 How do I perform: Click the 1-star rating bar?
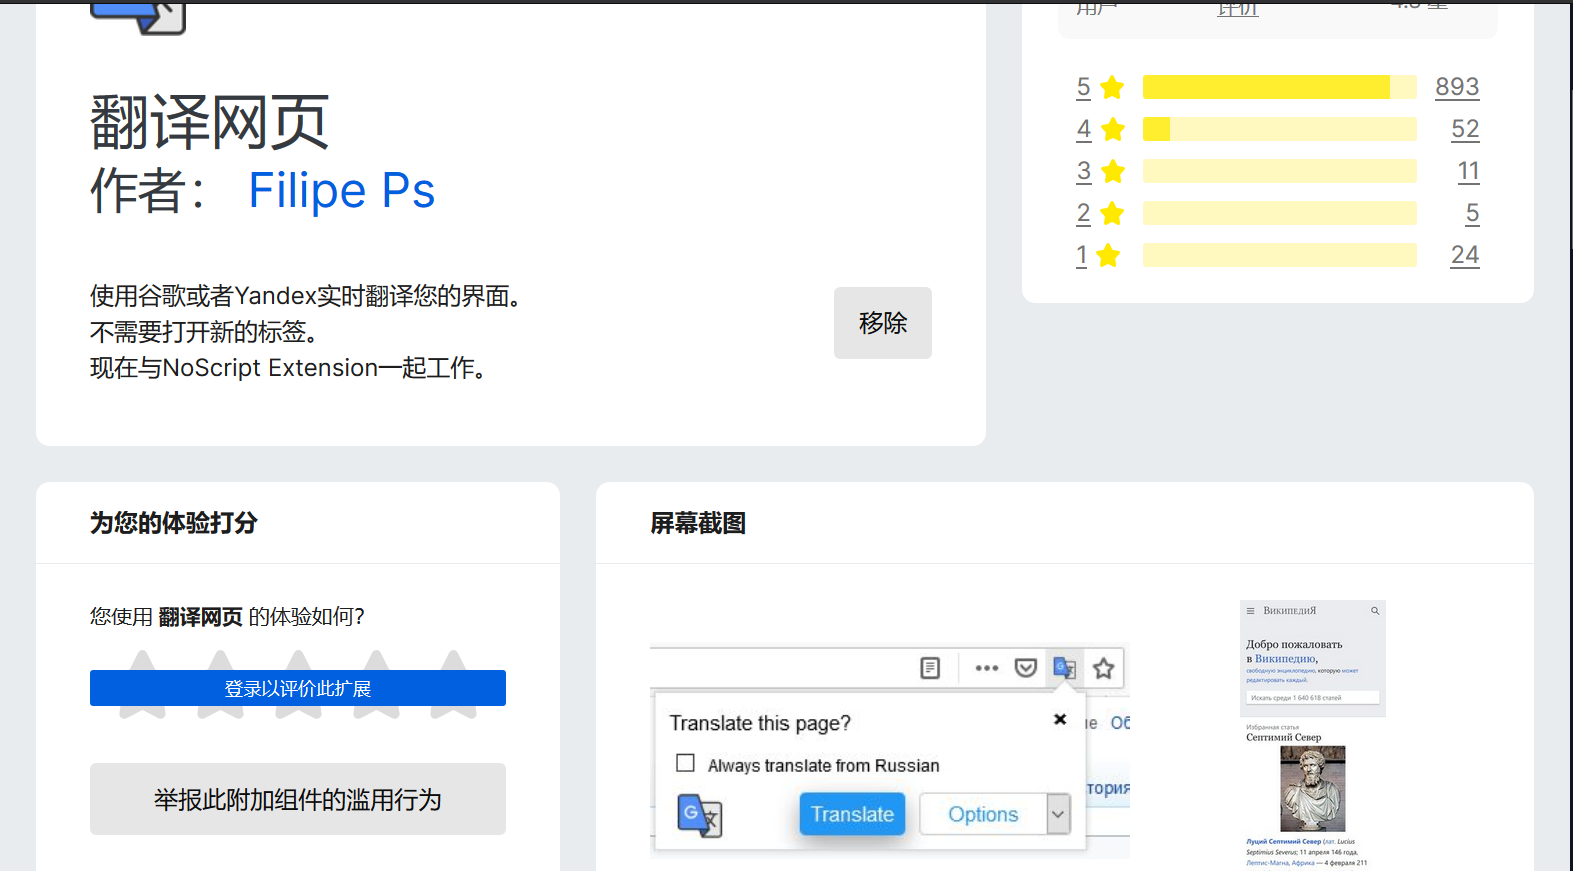tap(1279, 255)
